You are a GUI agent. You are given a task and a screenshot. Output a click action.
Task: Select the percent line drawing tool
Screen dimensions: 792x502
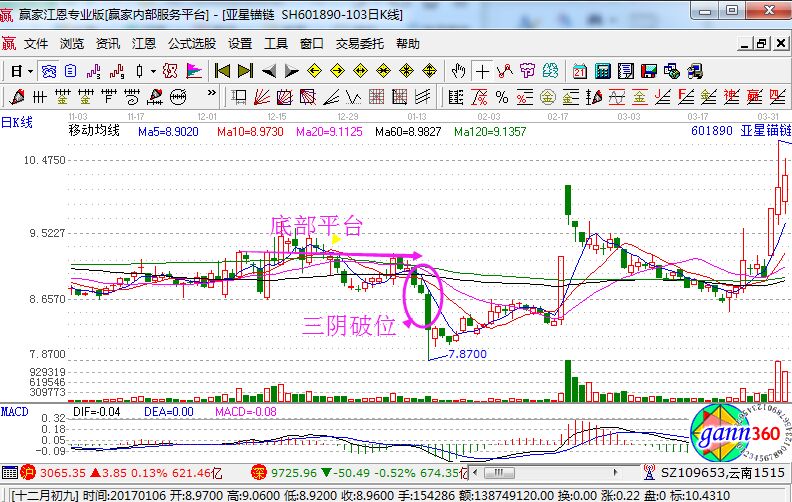point(502,97)
